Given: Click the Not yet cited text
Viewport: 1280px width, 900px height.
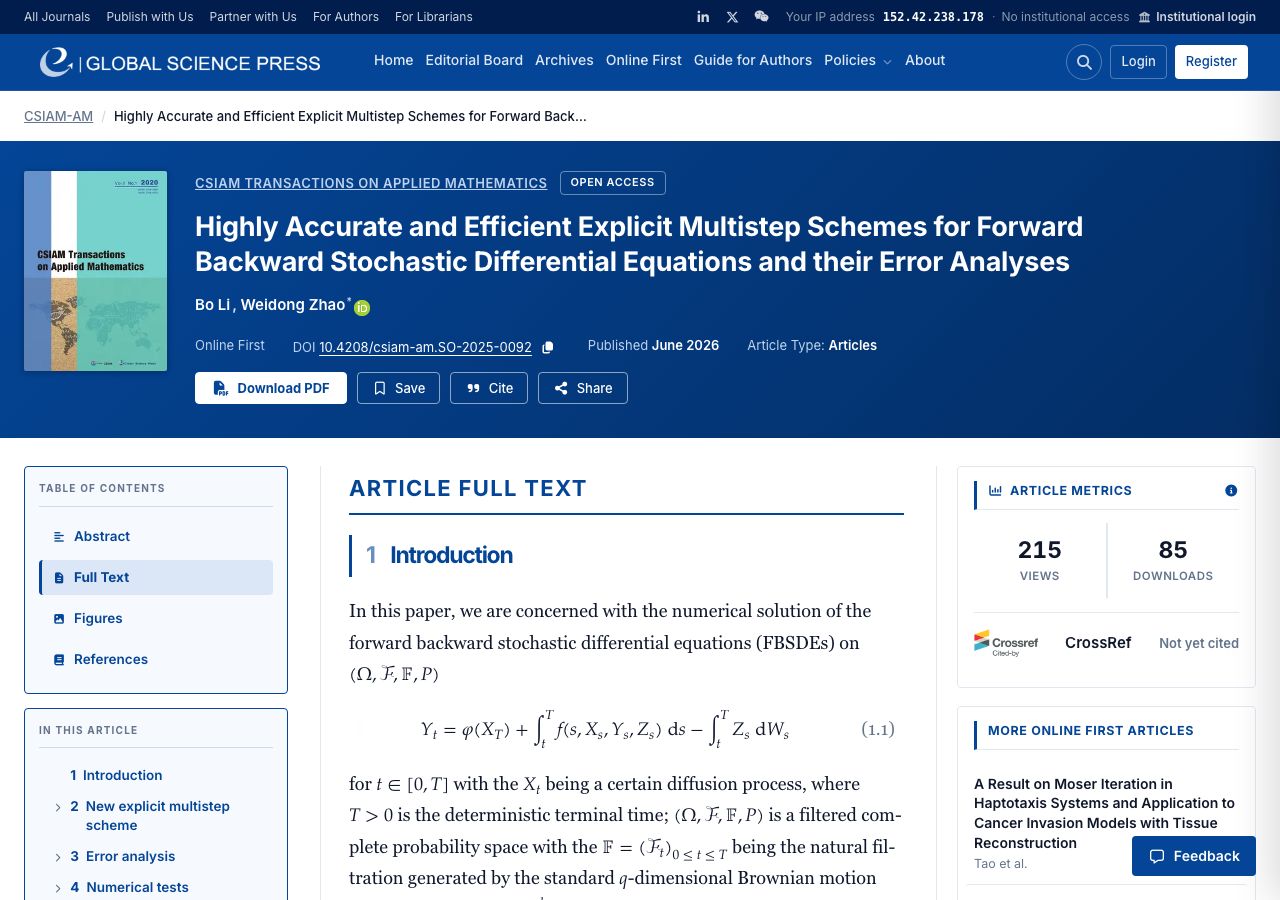Looking at the screenshot, I should (1199, 644).
